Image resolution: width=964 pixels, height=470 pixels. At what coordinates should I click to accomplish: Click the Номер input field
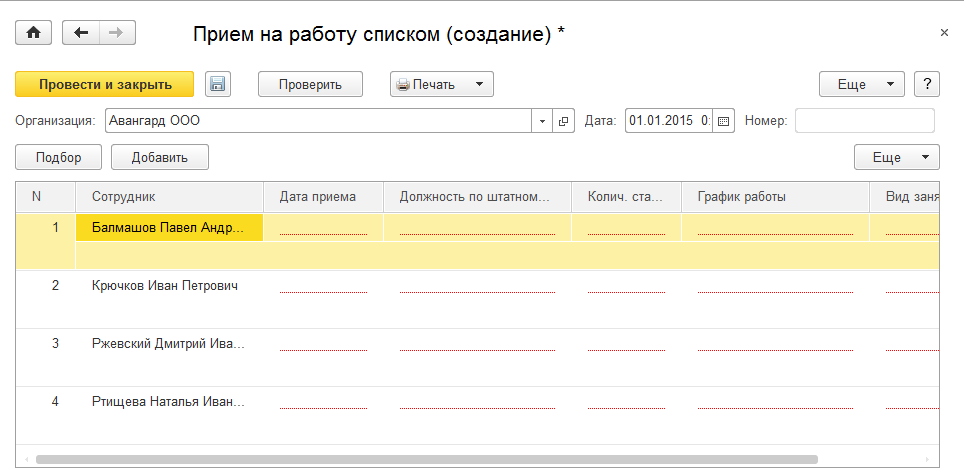[864, 121]
